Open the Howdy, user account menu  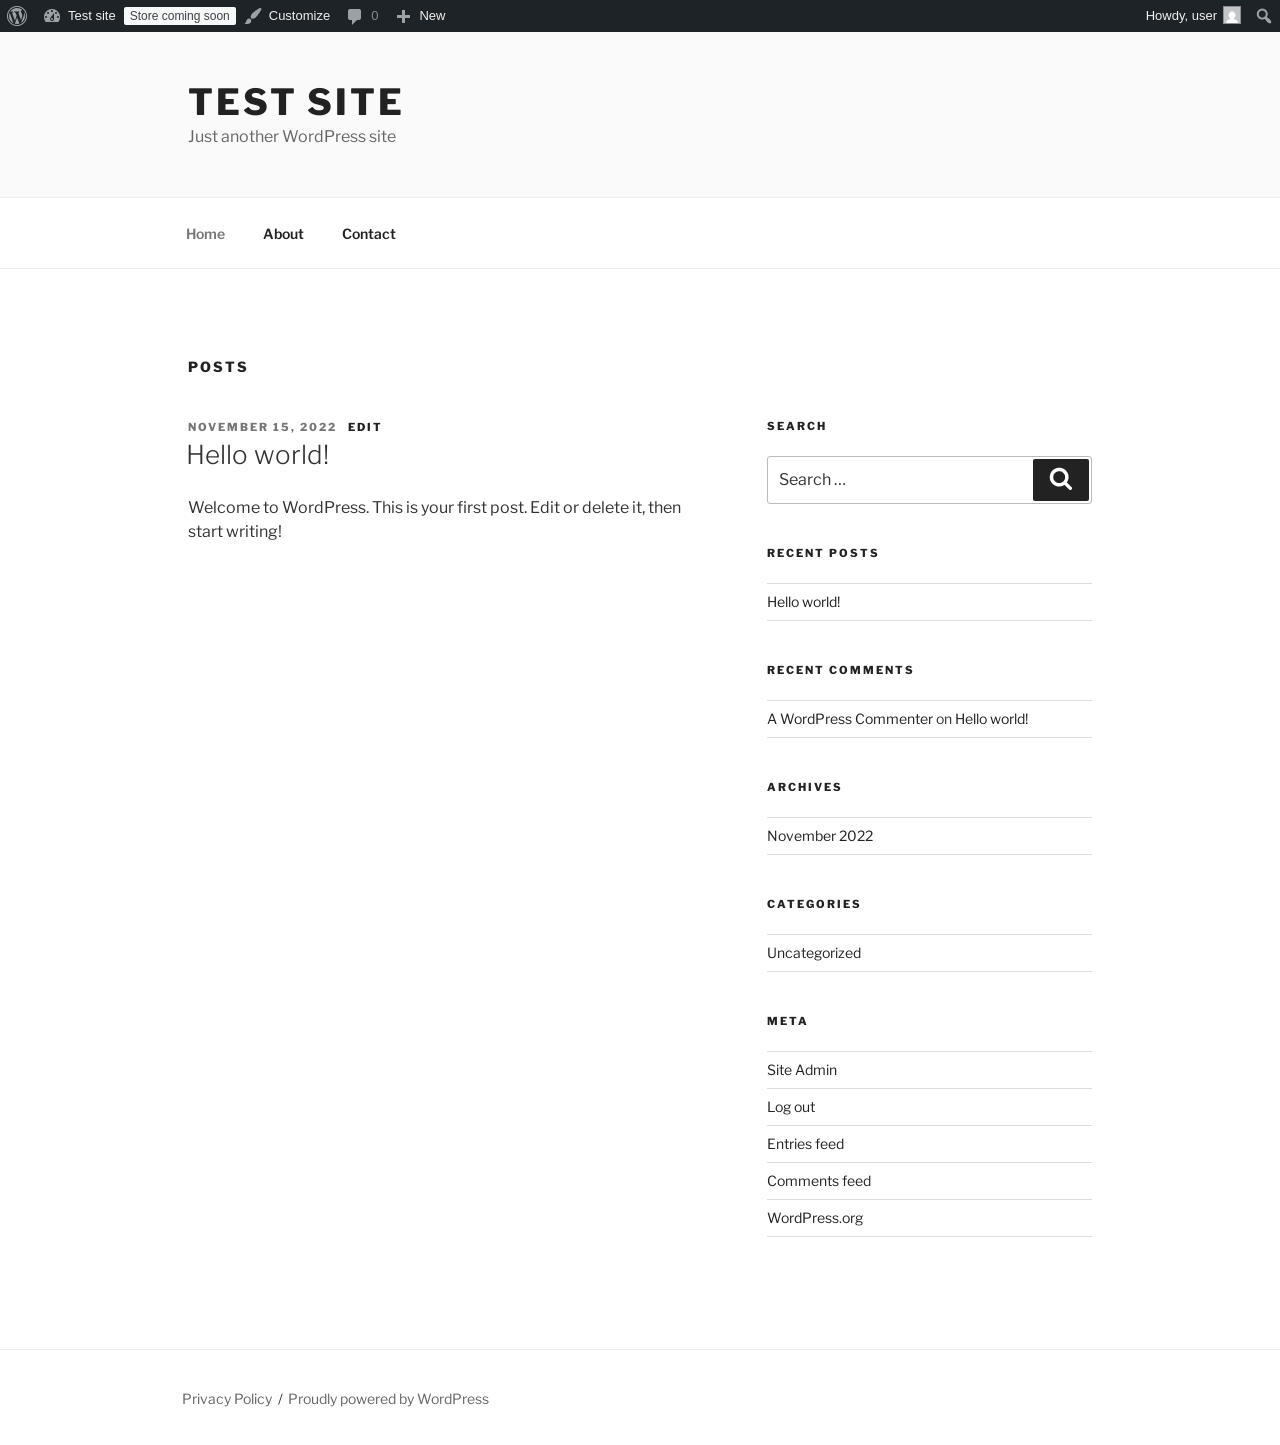1180,16
